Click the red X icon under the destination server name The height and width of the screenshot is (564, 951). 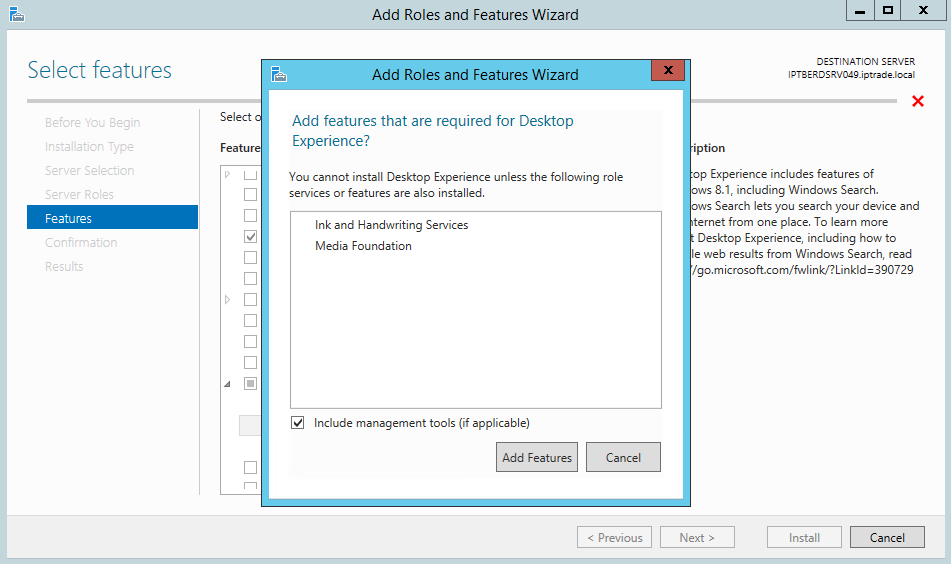[x=918, y=101]
